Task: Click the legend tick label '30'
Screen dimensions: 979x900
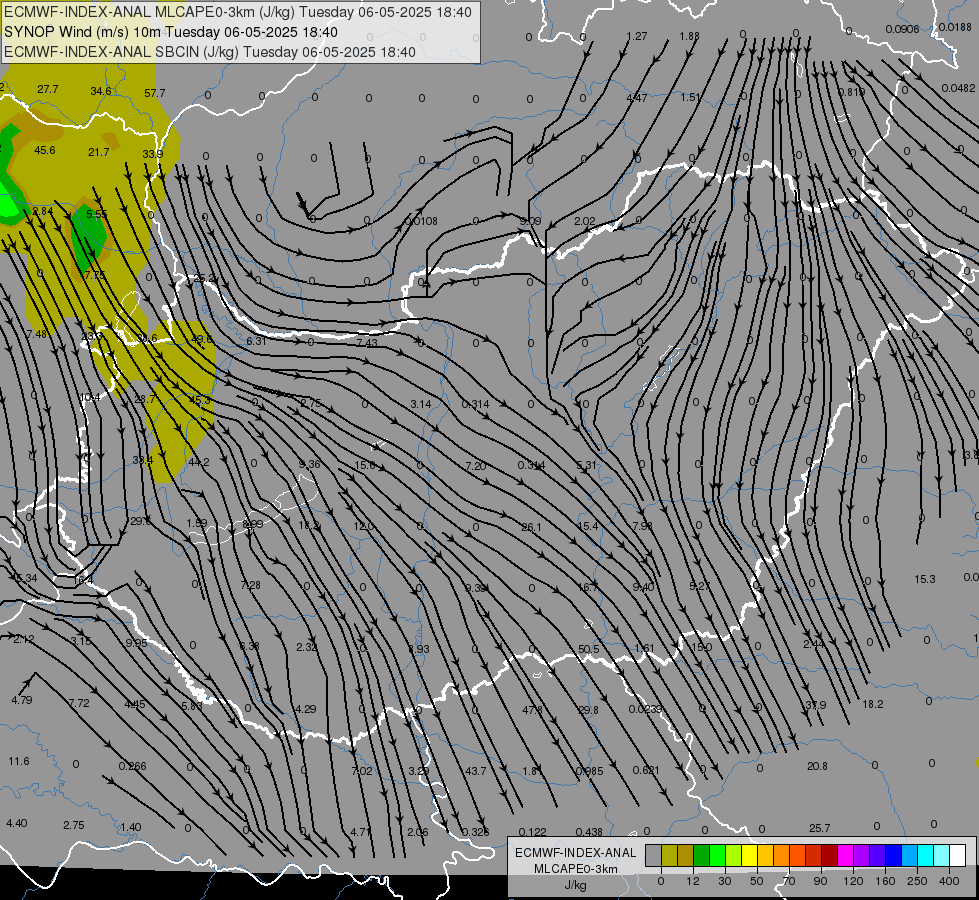Action: pos(724,881)
